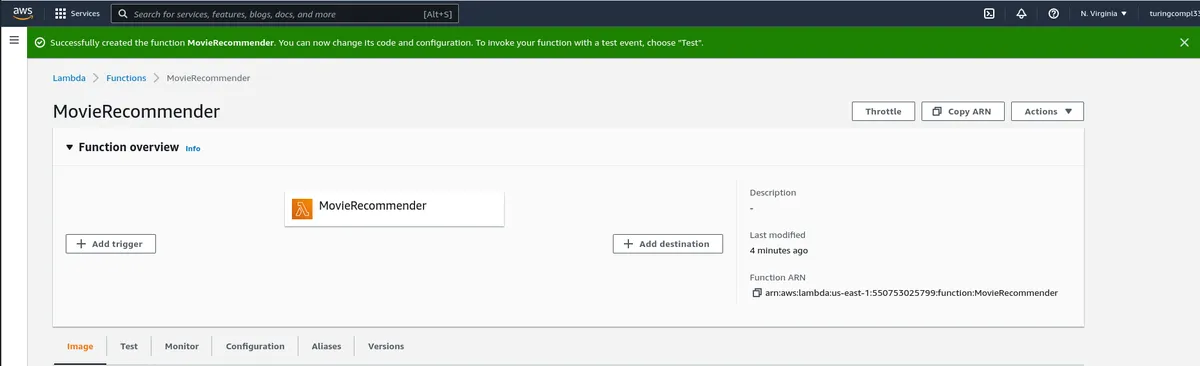Switch to the Aliases tab
Image resolution: width=1200 pixels, height=366 pixels.
pyautogui.click(x=326, y=346)
